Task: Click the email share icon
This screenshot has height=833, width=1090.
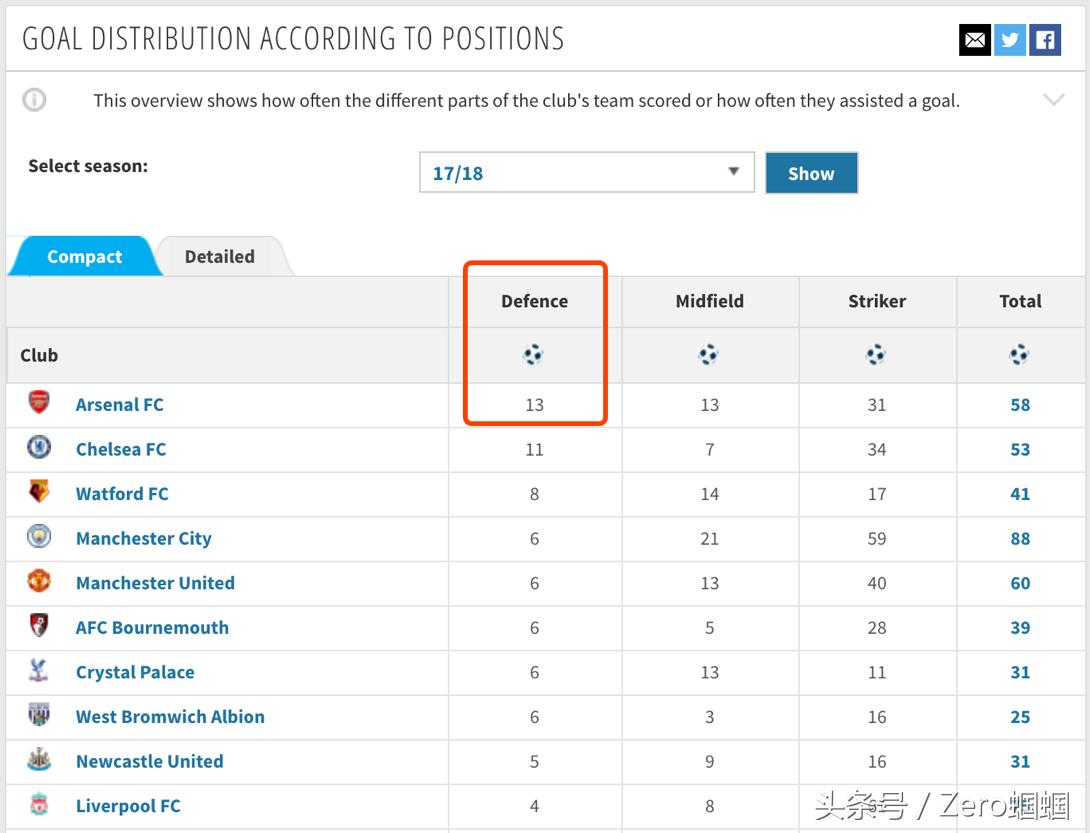Action: pos(975,40)
